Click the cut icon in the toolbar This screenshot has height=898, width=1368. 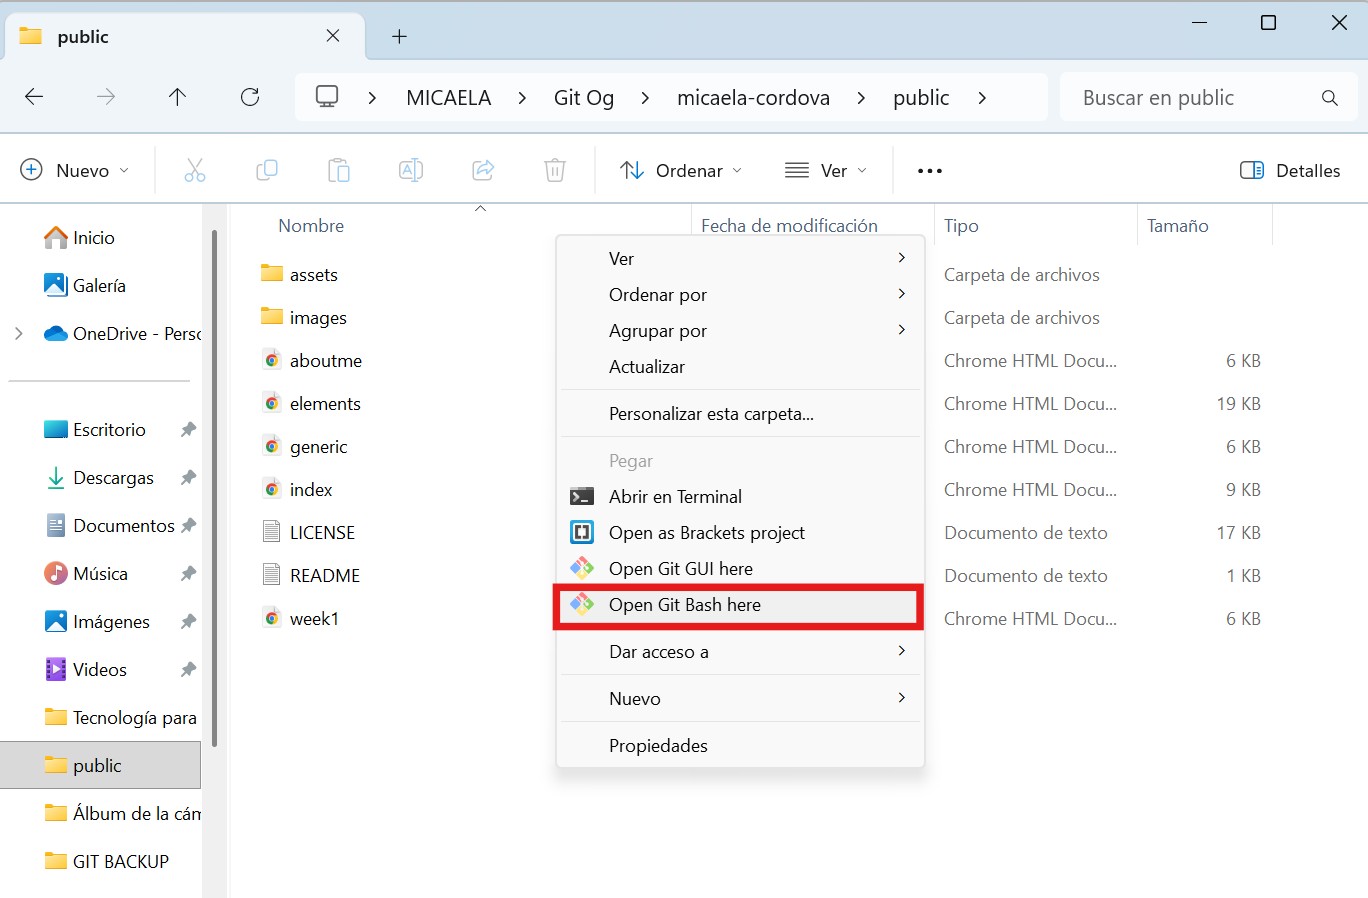pyautogui.click(x=195, y=170)
